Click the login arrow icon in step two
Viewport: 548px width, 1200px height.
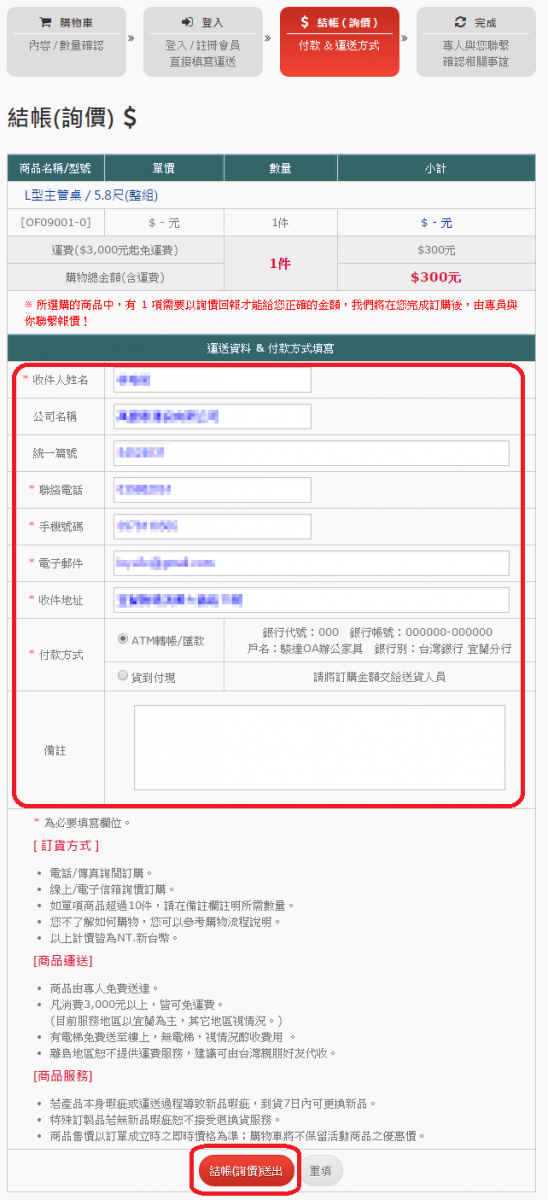187,21
